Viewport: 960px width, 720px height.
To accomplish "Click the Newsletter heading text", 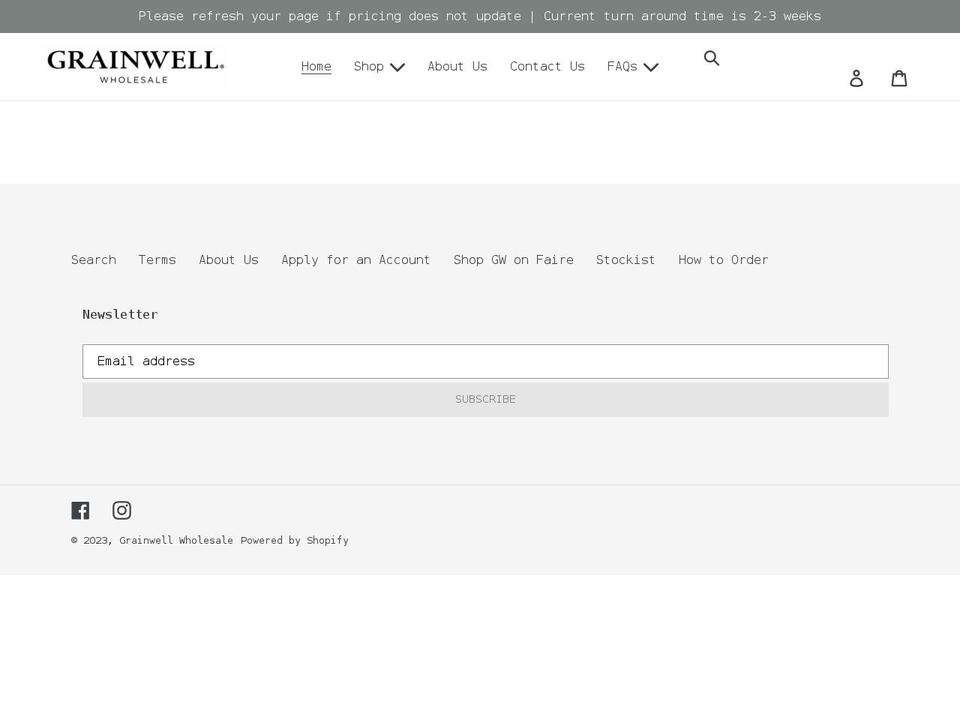I will point(120,314).
